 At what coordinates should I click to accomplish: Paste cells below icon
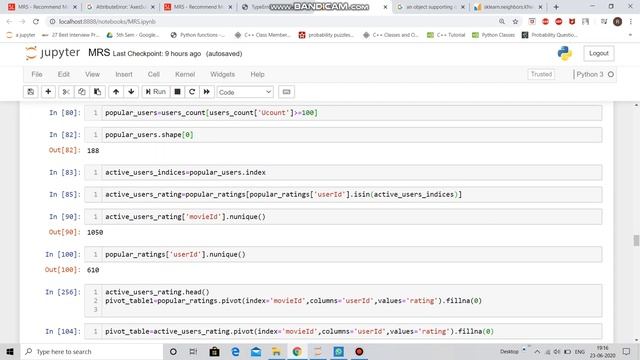coord(98,92)
